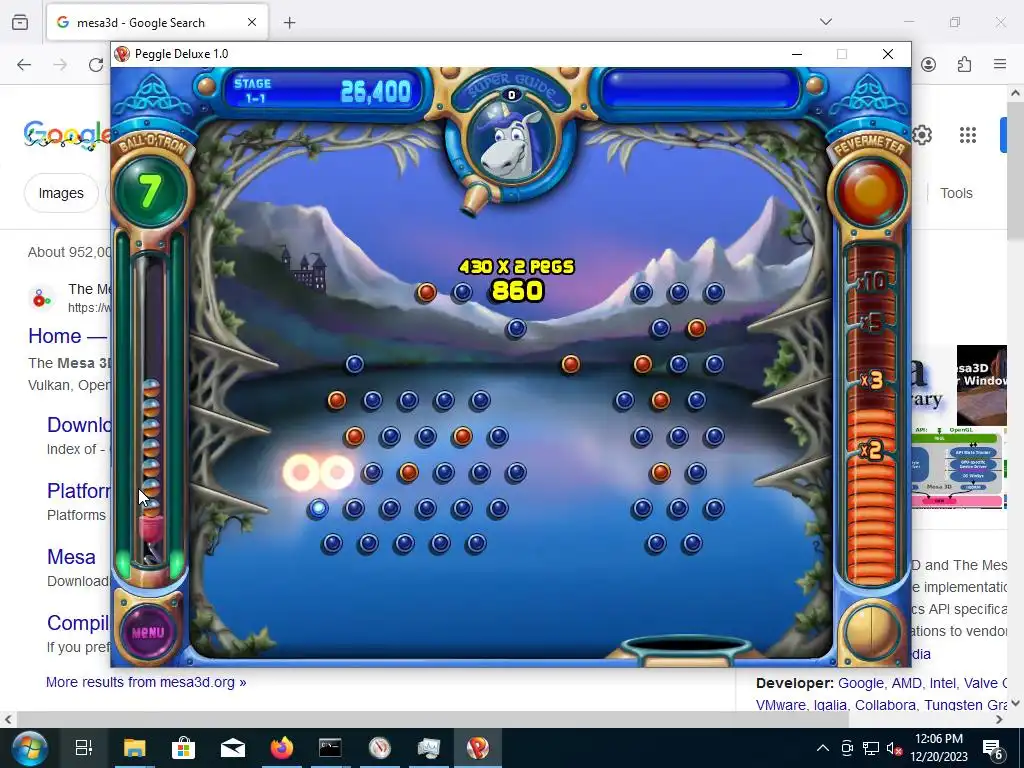
Task: Click the Super Guide counter above unicorn
Action: [x=511, y=95]
